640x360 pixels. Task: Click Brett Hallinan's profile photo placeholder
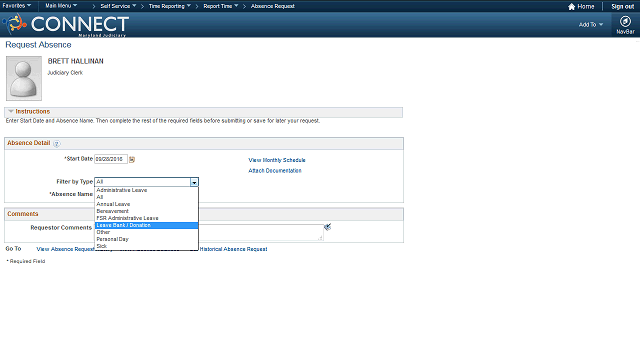(24, 78)
